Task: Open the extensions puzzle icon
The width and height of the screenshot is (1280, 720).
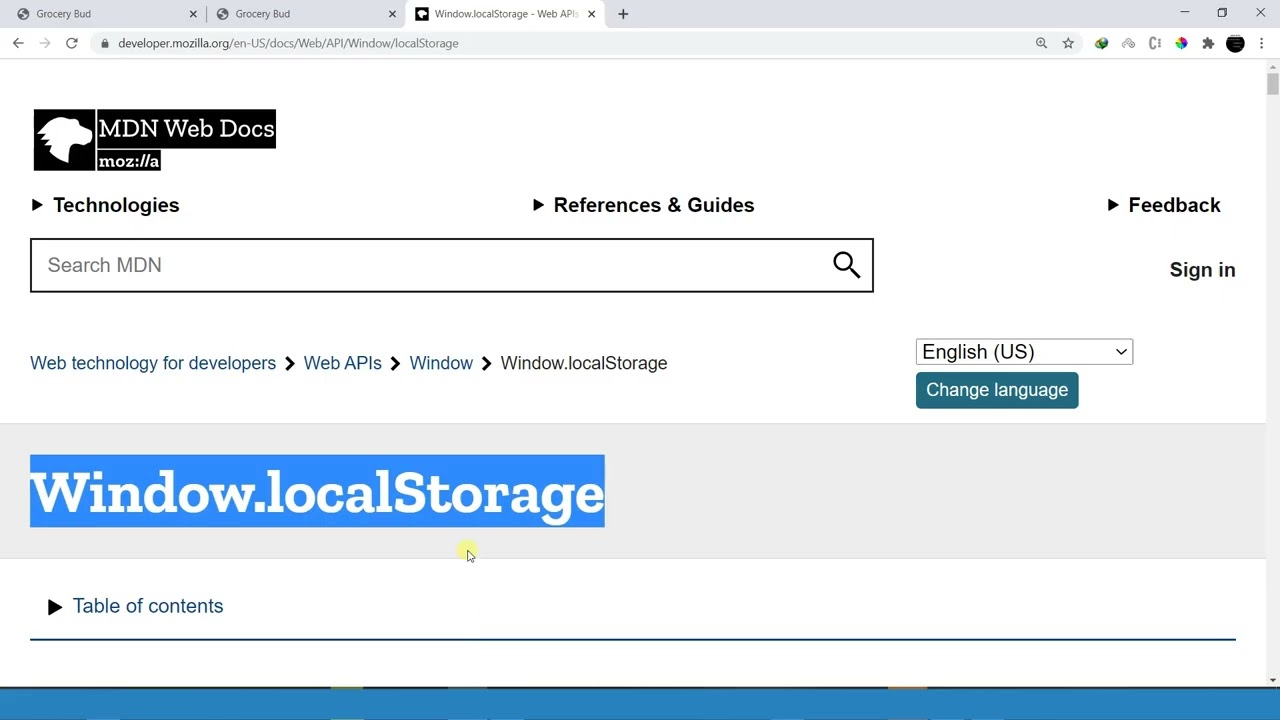Action: pos(1208,43)
